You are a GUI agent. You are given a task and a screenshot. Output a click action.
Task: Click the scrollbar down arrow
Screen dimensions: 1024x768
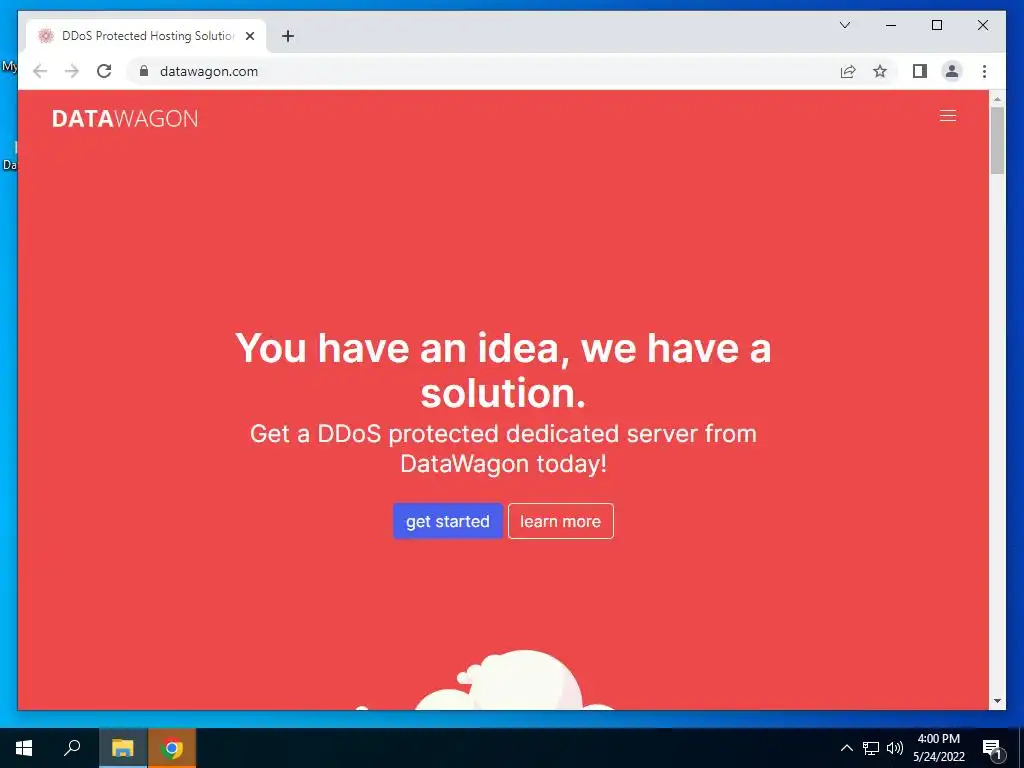pyautogui.click(x=997, y=701)
